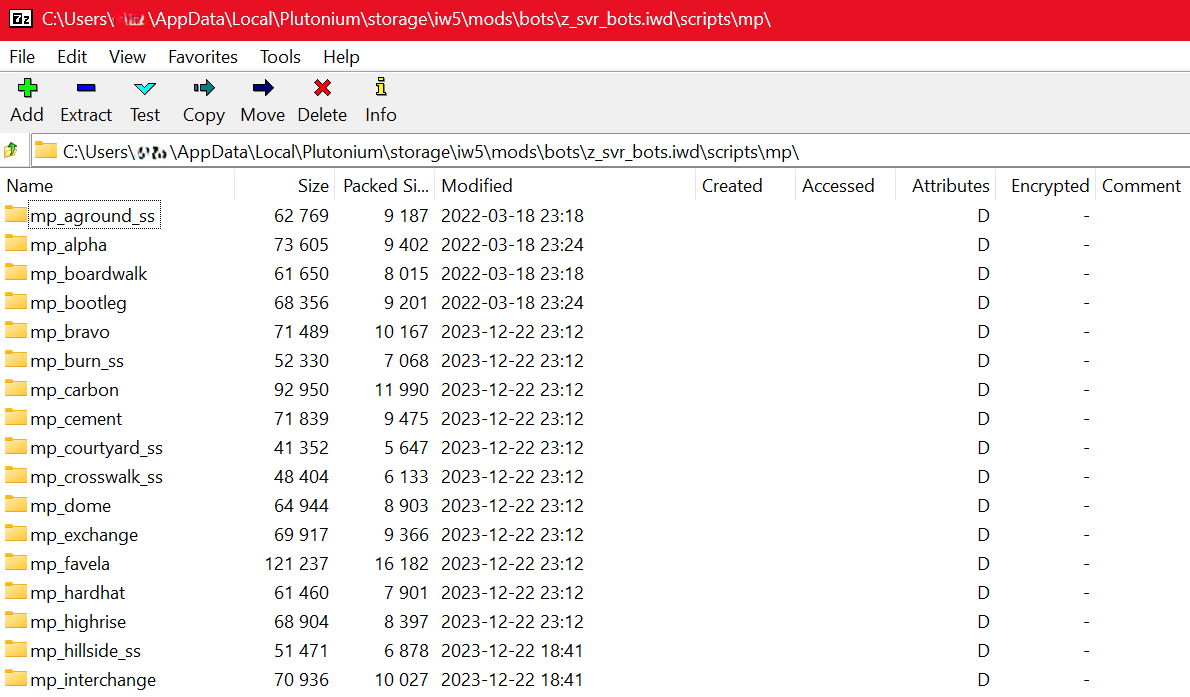
Task: Sort by the Attributes column header
Action: point(945,186)
